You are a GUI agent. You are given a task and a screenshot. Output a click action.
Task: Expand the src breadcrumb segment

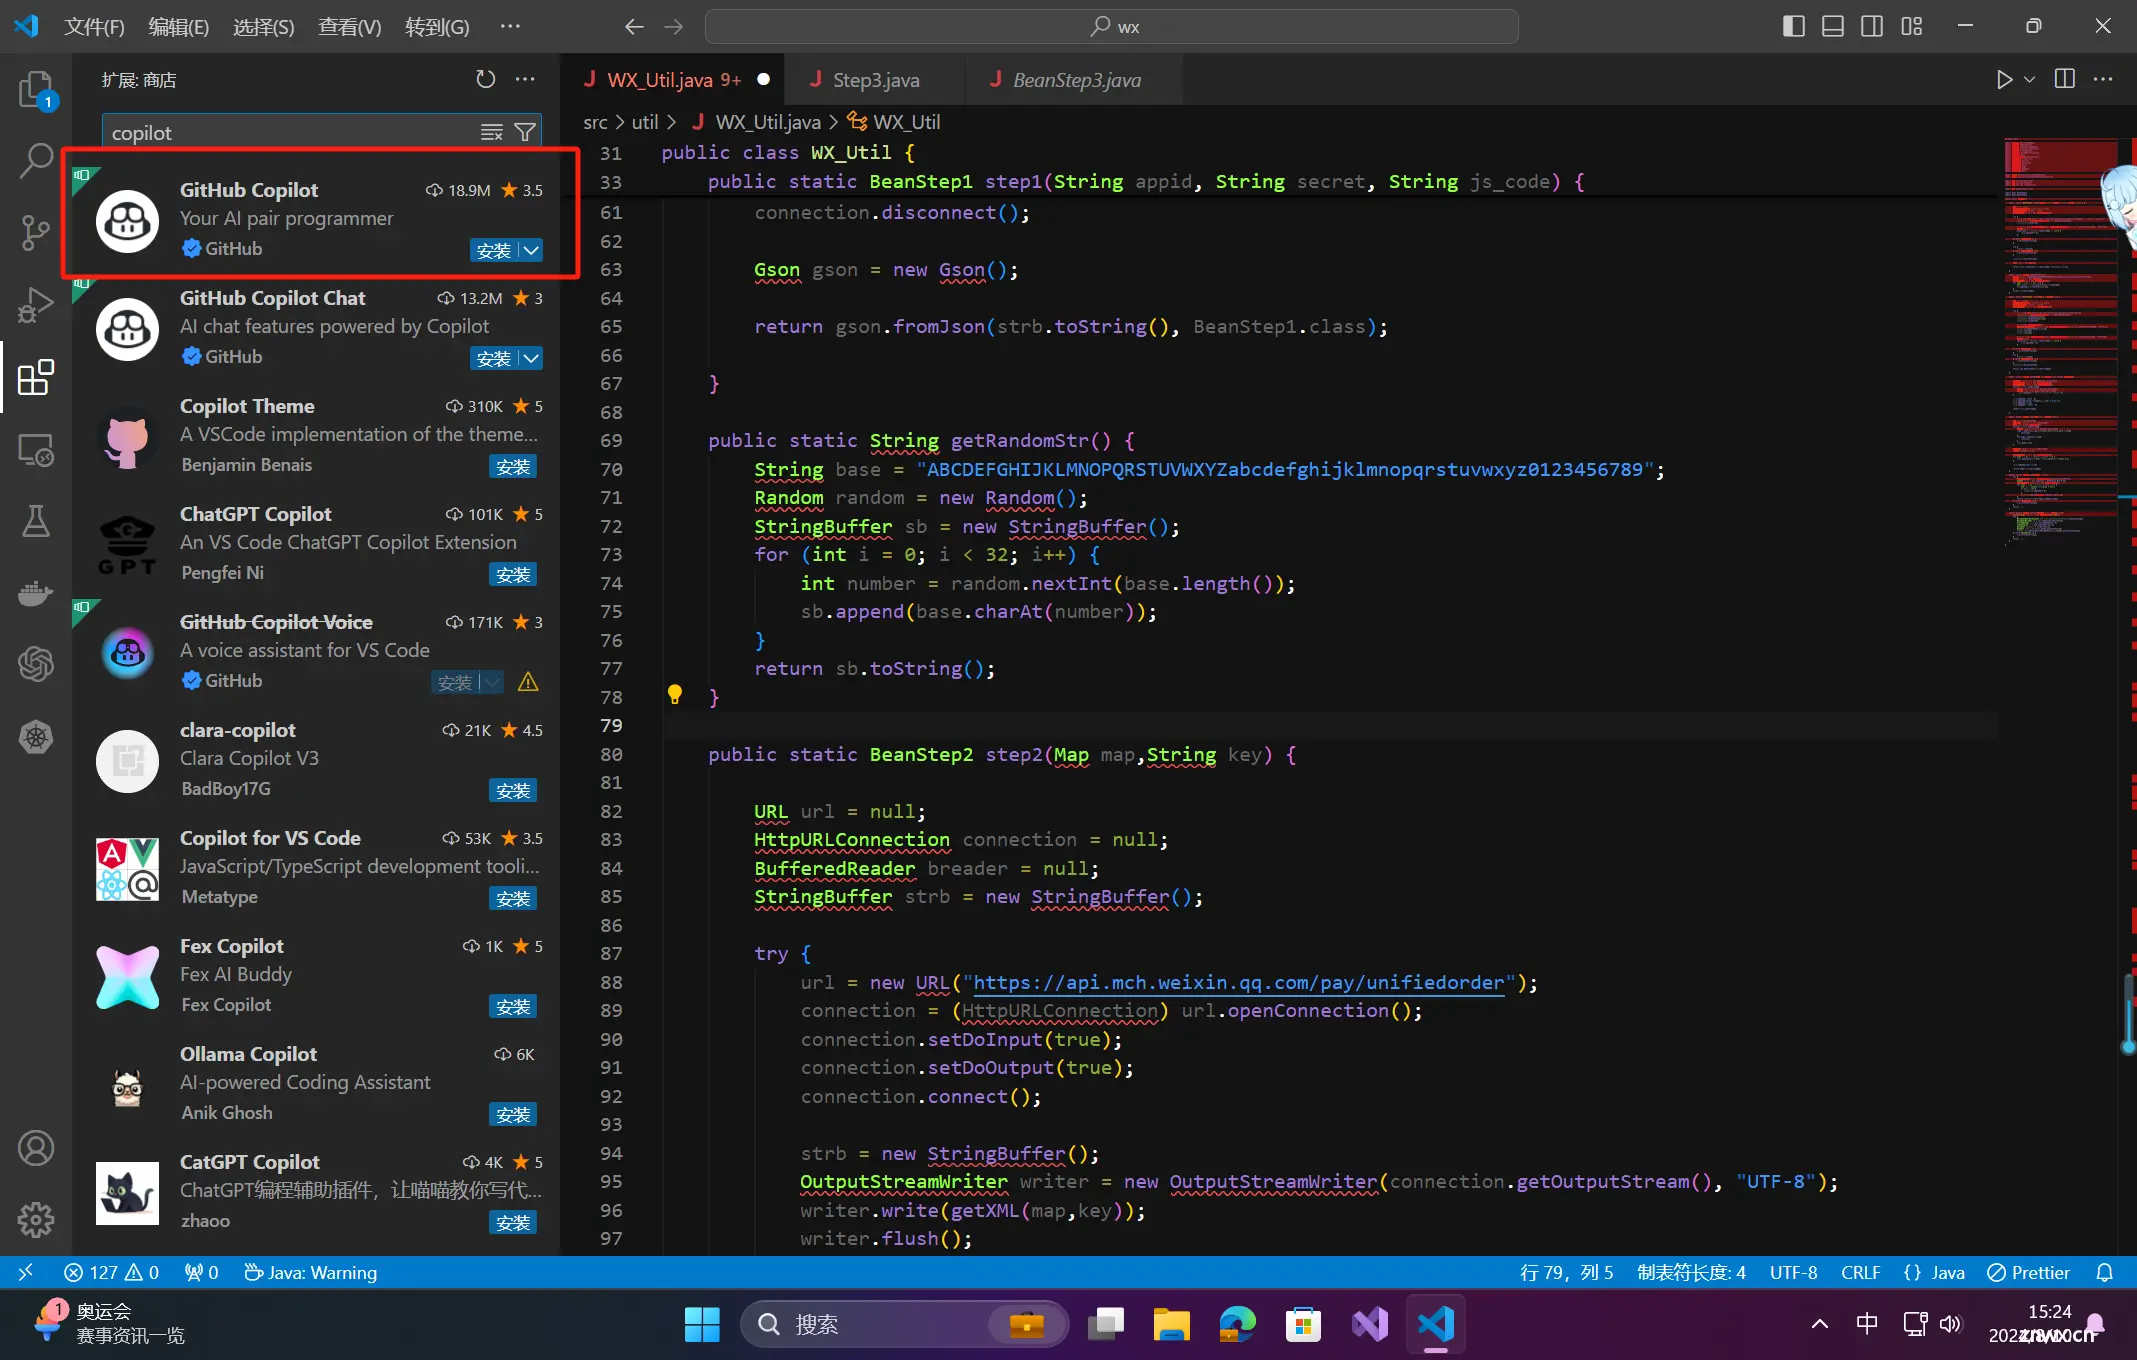coord(595,122)
